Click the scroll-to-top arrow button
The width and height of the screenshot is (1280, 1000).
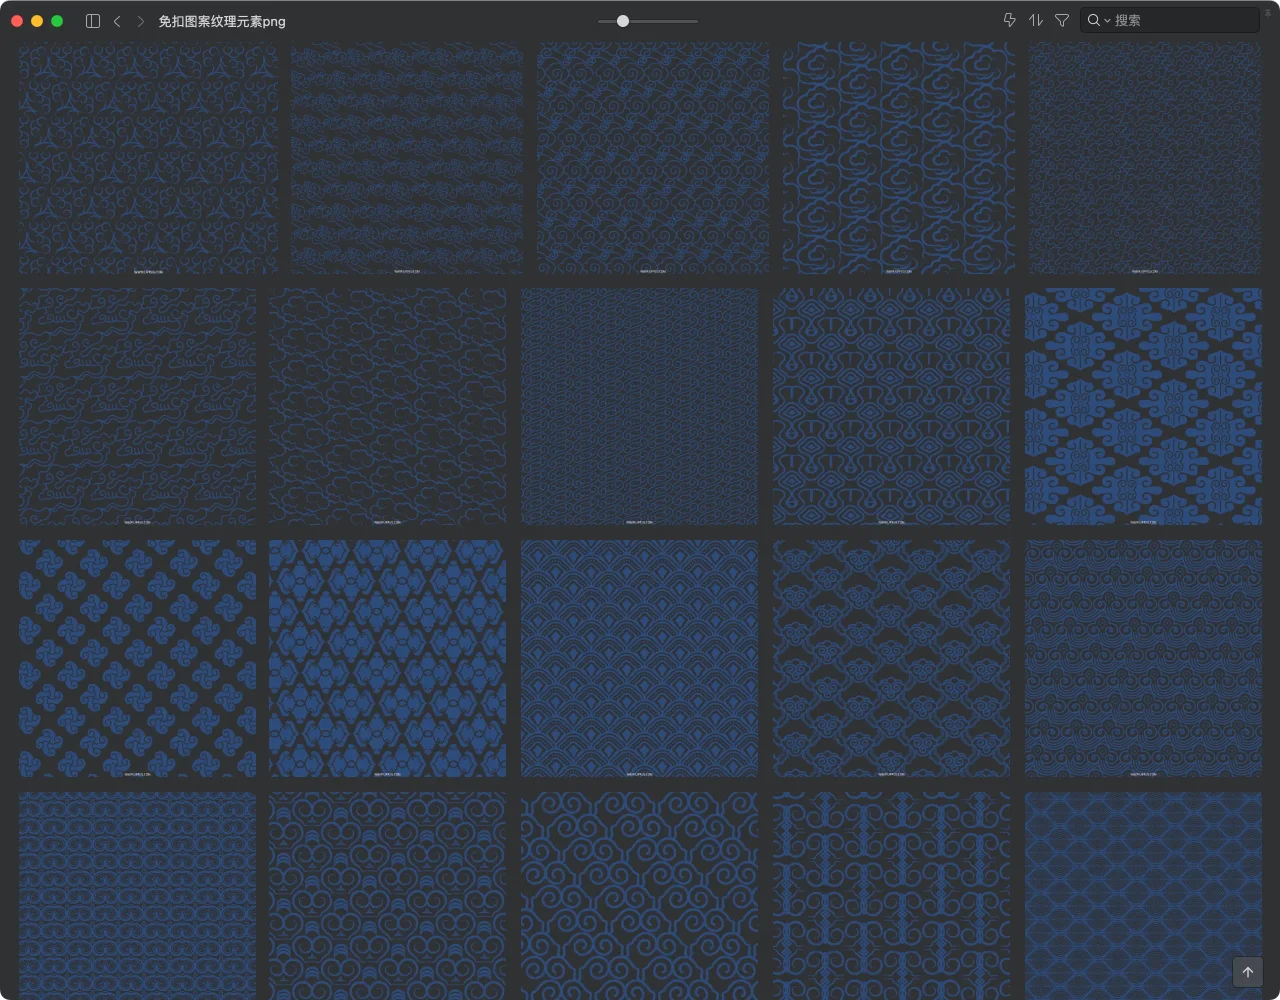click(1247, 972)
